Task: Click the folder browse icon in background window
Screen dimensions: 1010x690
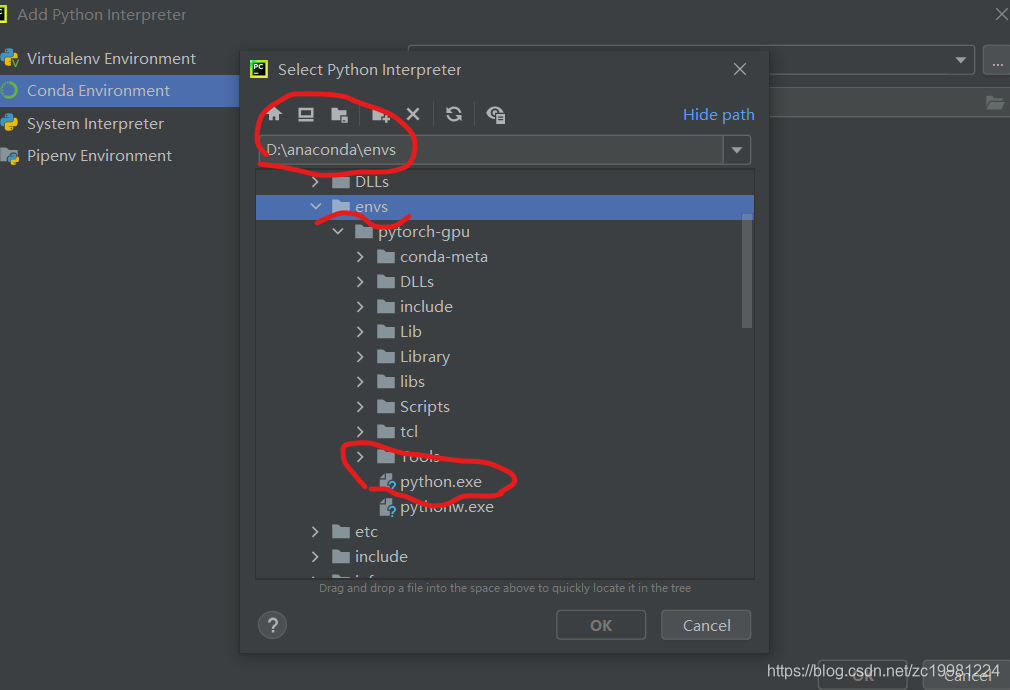Action: (995, 102)
